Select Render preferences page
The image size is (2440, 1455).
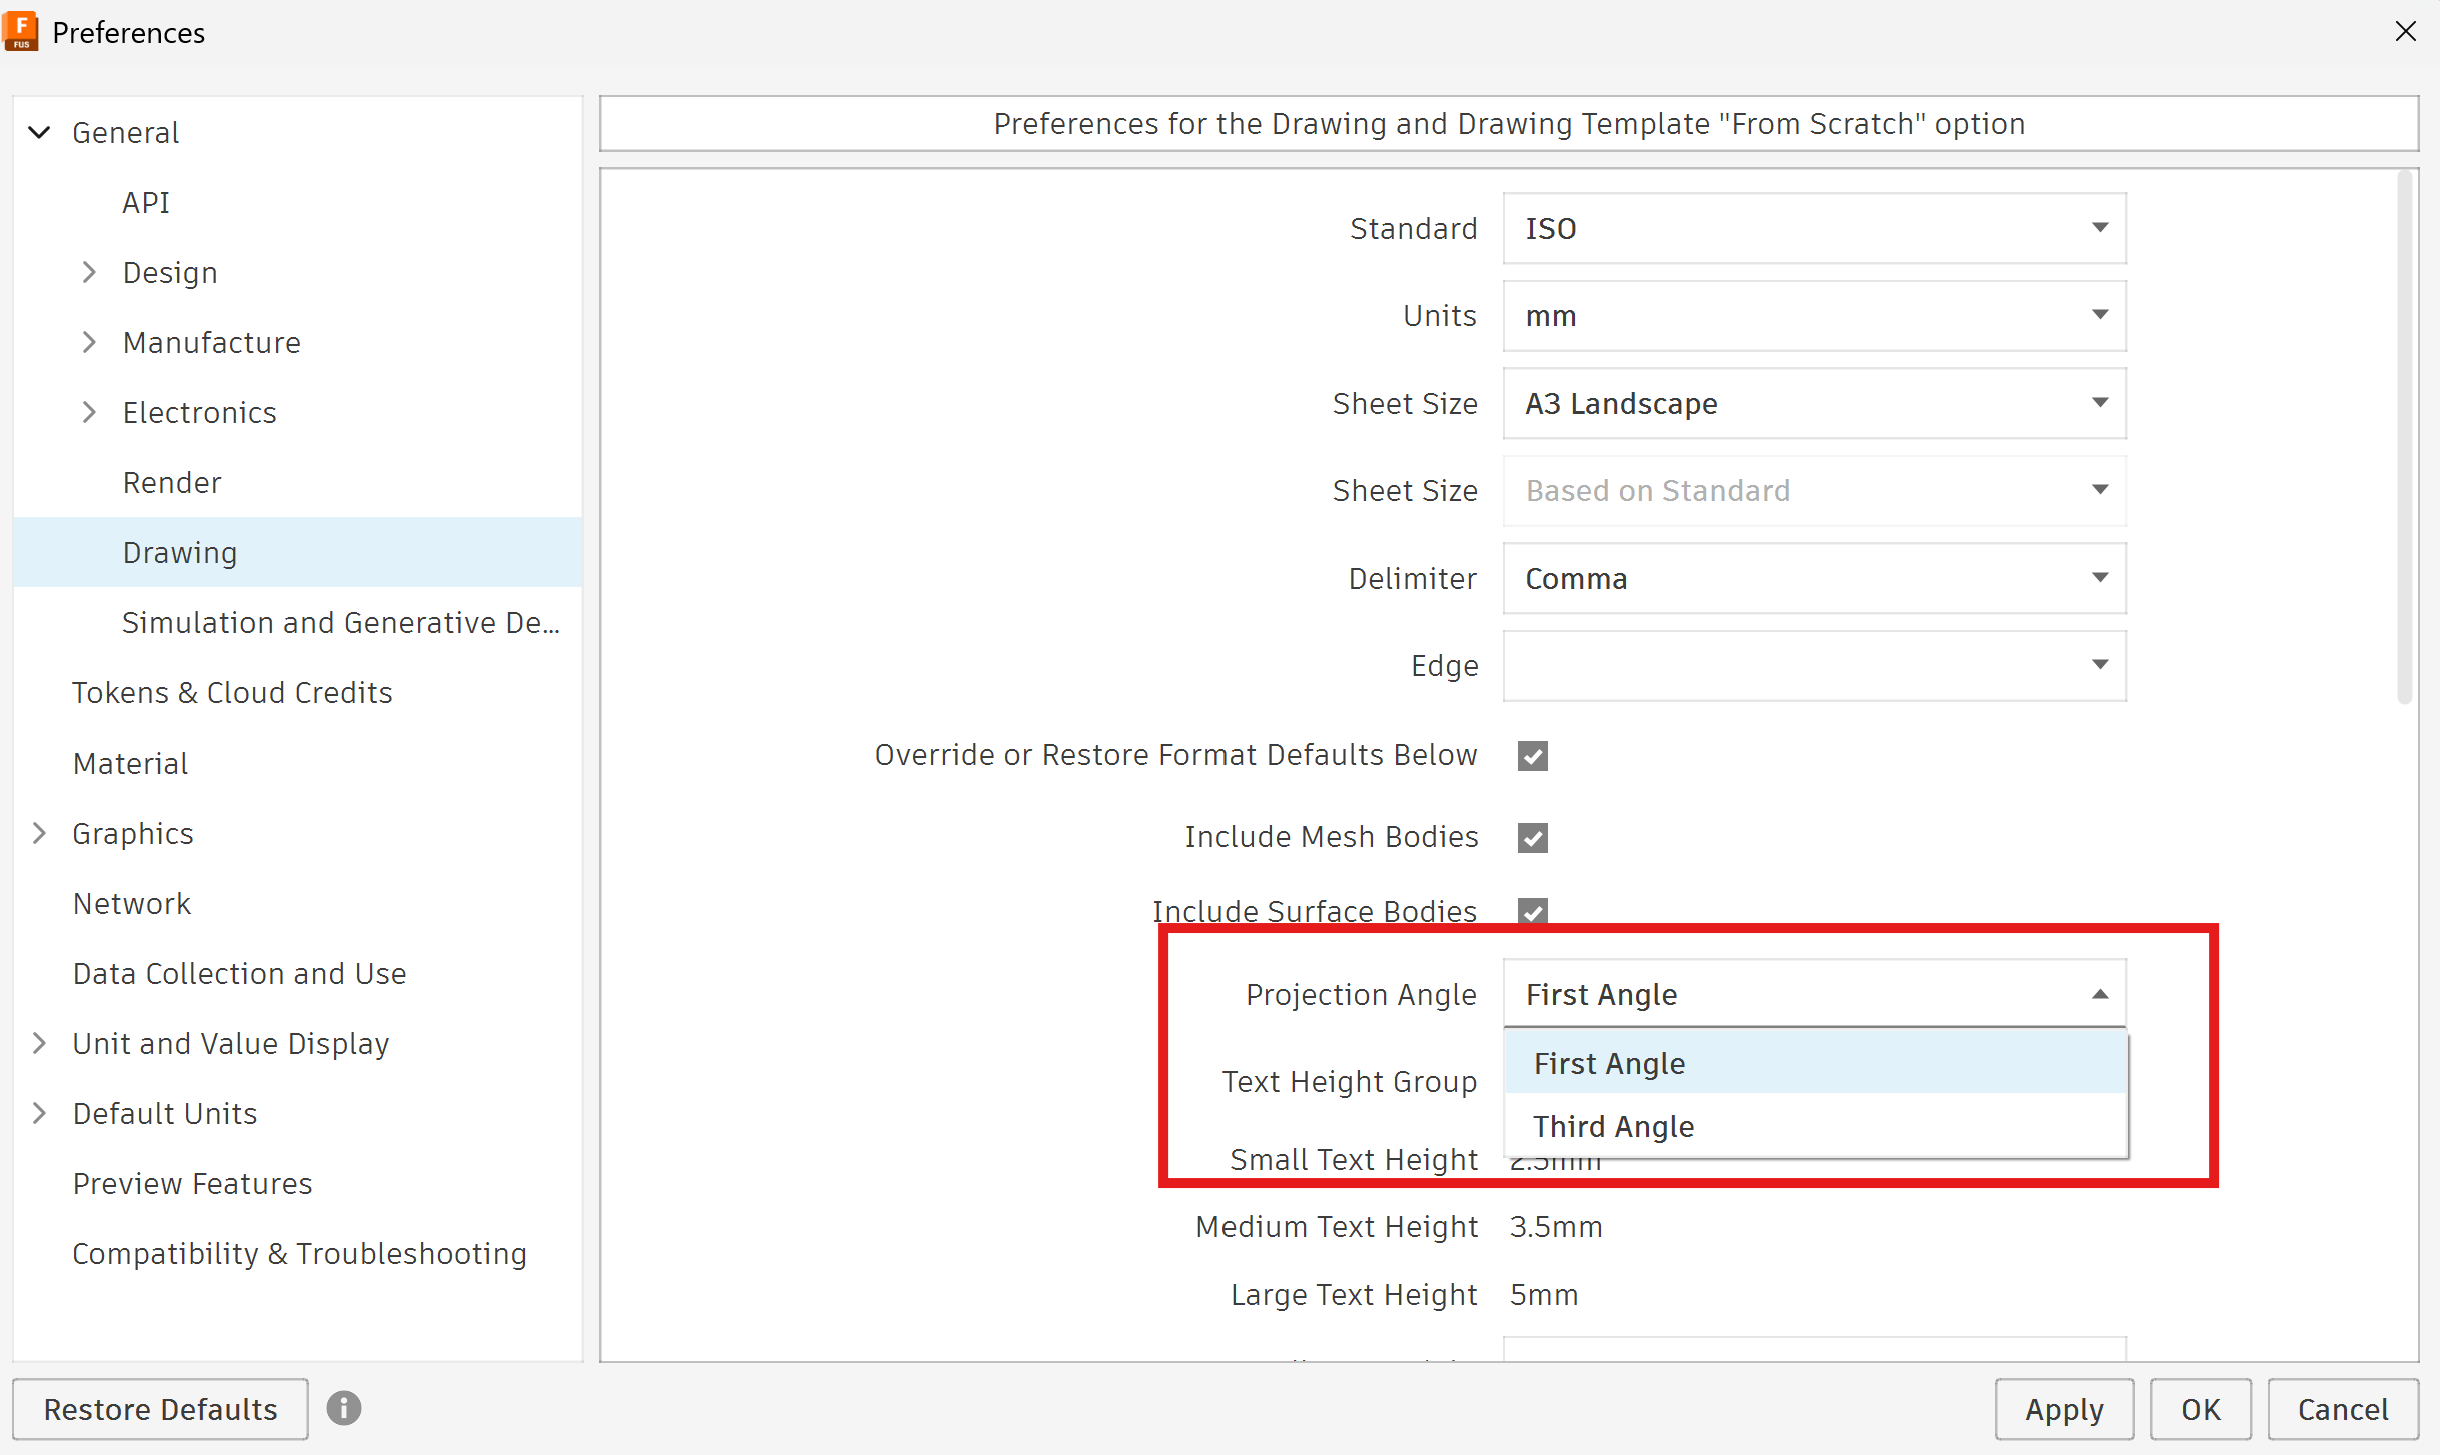(x=172, y=482)
